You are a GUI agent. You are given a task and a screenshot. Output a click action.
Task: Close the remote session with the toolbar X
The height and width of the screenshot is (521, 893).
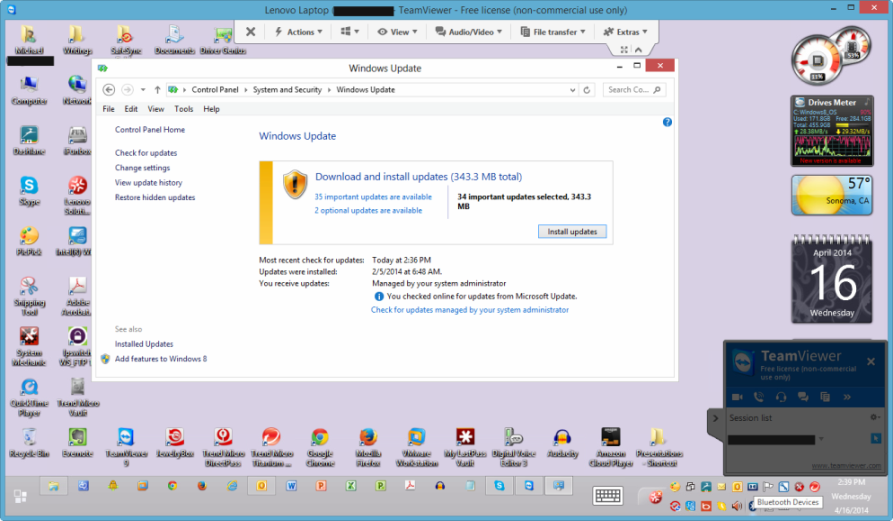[x=250, y=32]
